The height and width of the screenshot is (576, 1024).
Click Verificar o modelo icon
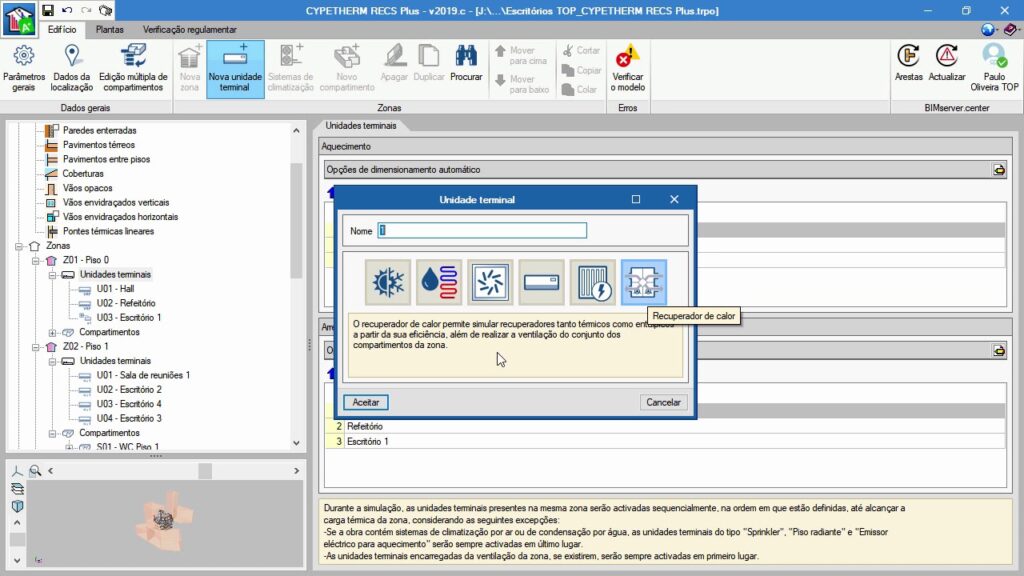[628, 68]
